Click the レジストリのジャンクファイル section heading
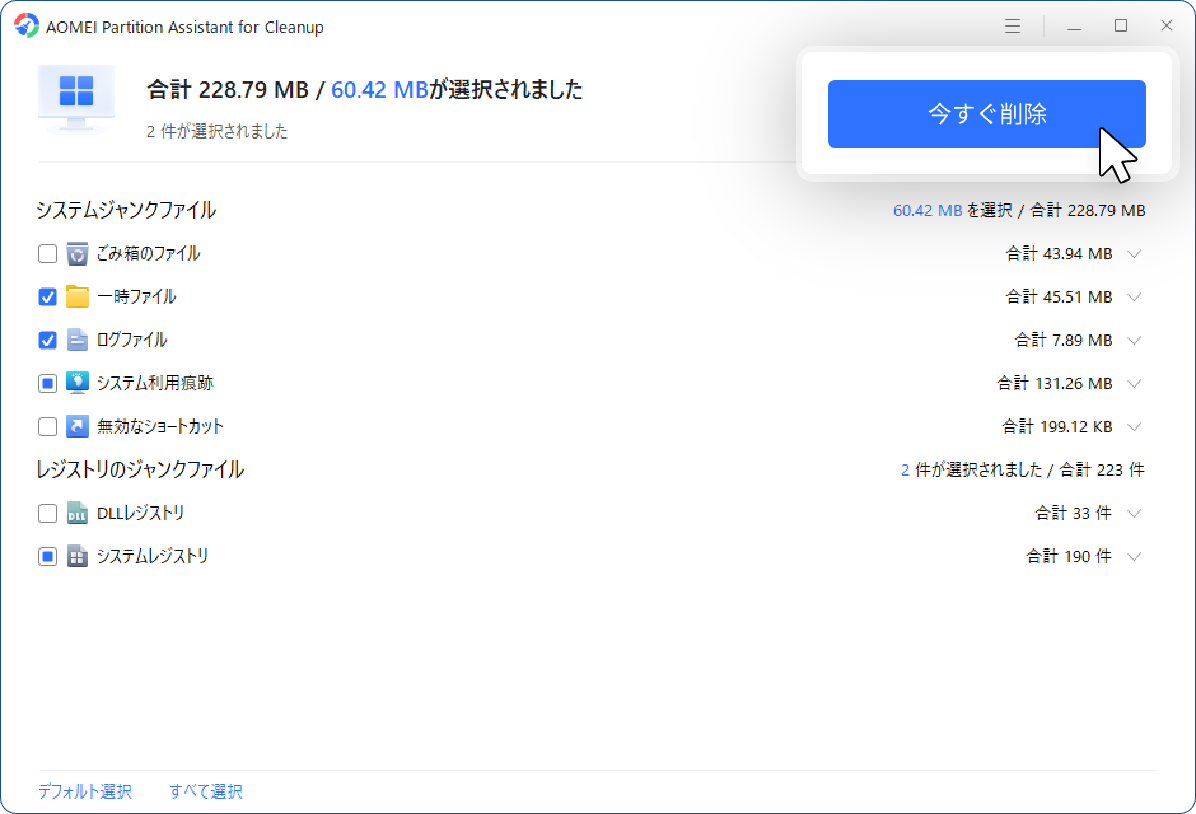 point(140,469)
